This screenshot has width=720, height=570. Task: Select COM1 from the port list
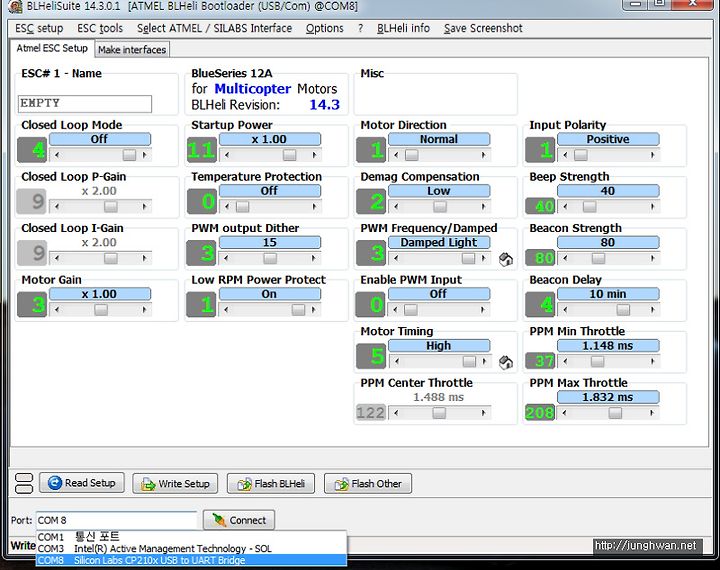(x=191, y=536)
